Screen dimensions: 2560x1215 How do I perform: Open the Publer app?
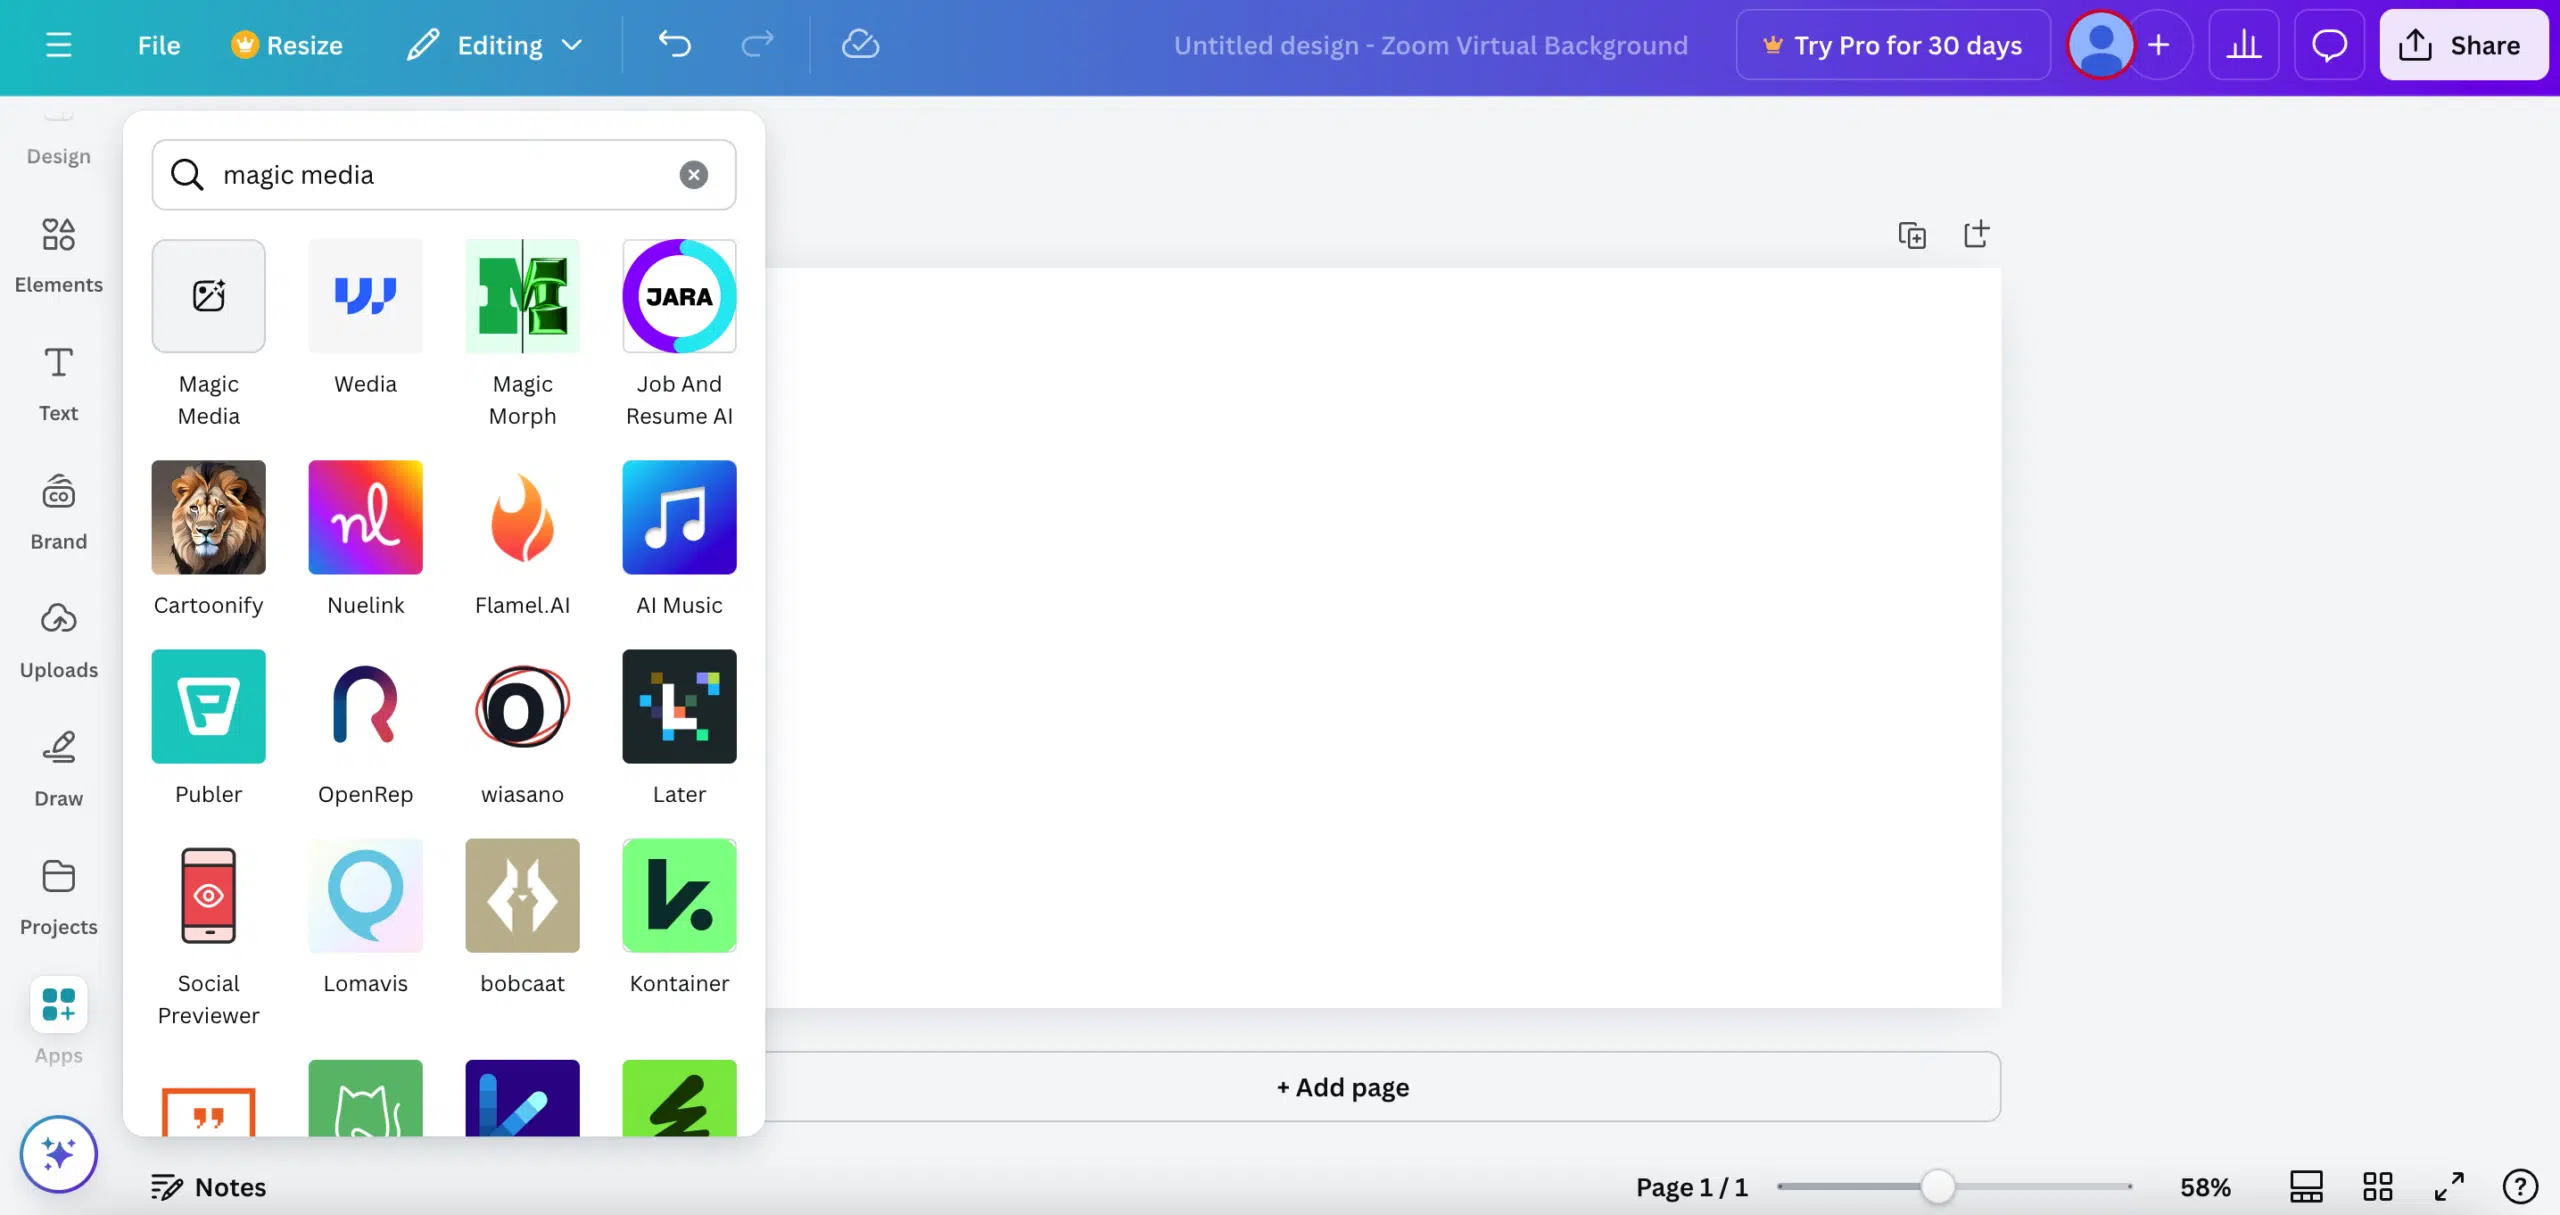(x=208, y=728)
